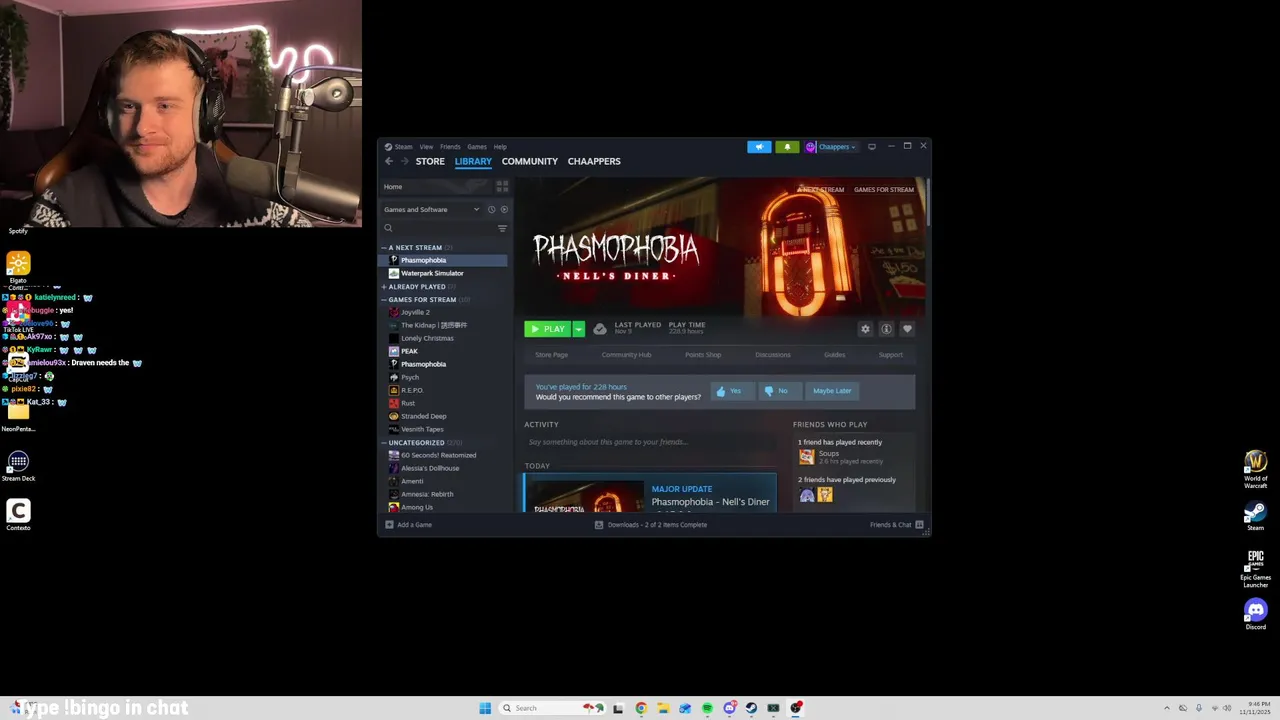The image size is (1280, 720).
Task: Open the Friends menu
Action: (450, 147)
